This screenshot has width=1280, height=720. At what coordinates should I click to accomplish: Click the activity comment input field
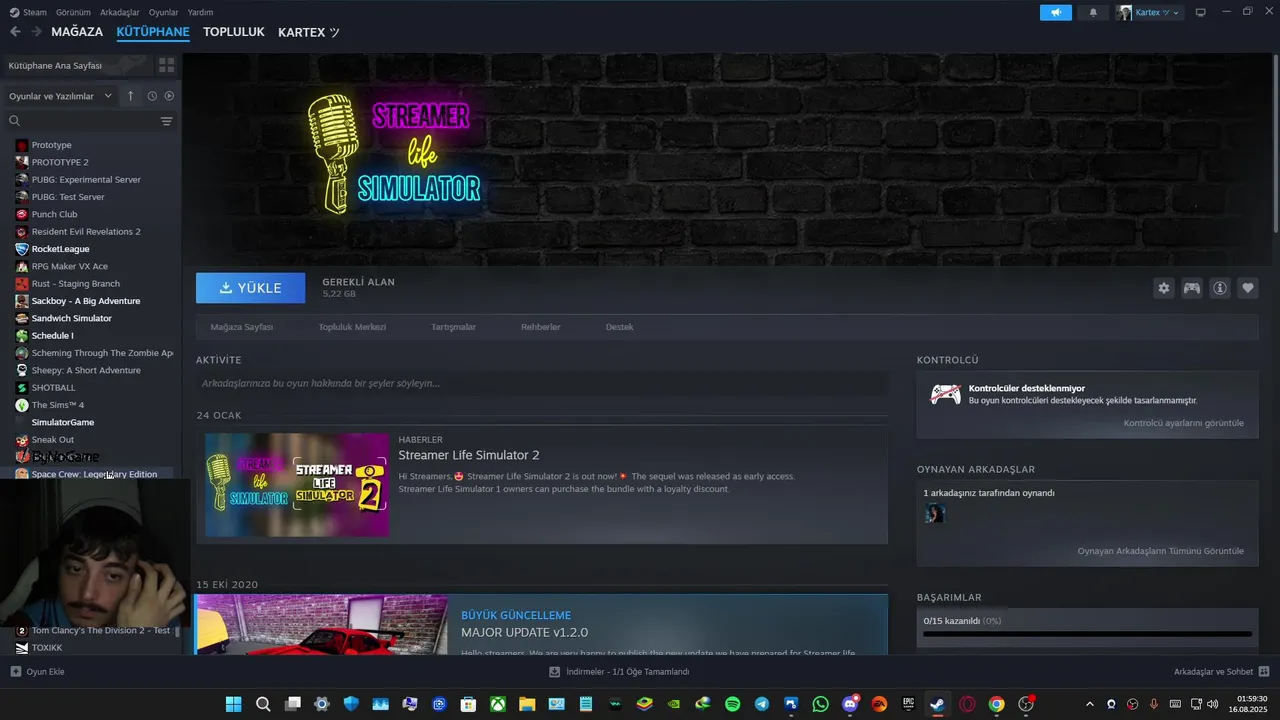coord(542,383)
